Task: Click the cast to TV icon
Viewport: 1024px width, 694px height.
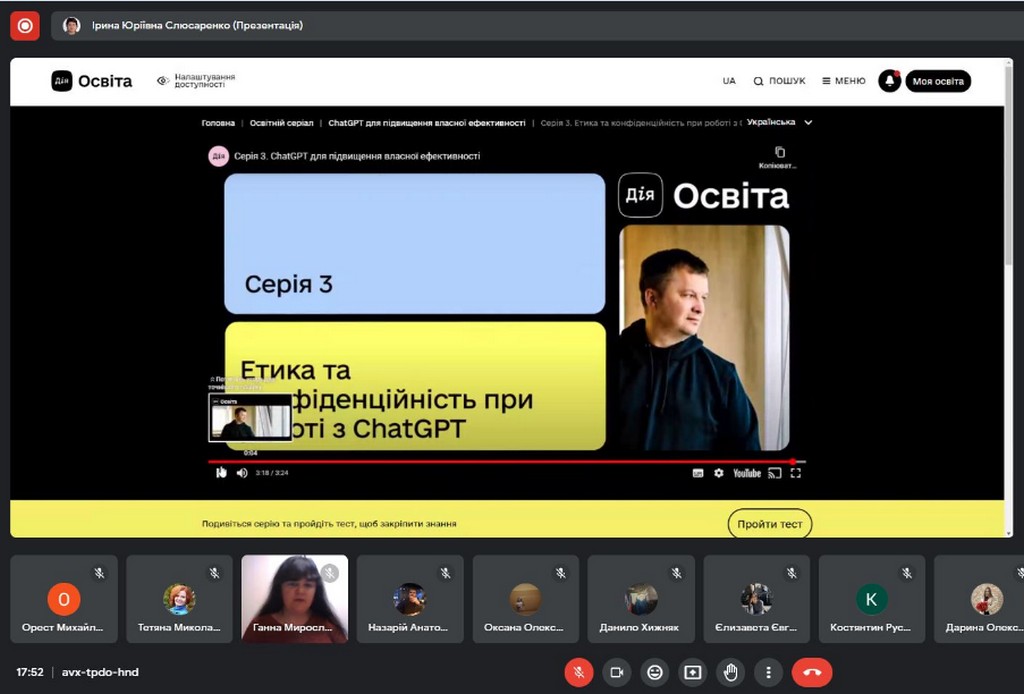Action: click(x=774, y=473)
